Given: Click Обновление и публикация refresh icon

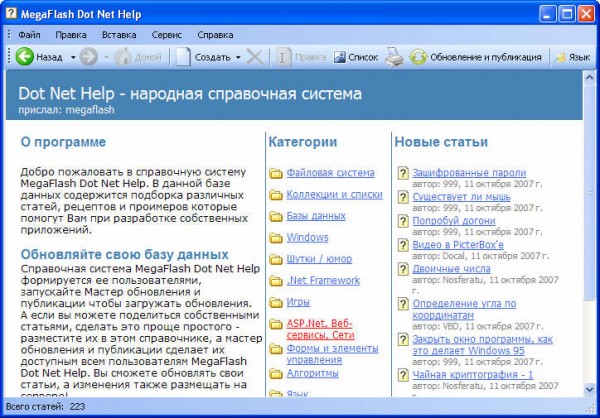Looking at the screenshot, I should click(418, 57).
